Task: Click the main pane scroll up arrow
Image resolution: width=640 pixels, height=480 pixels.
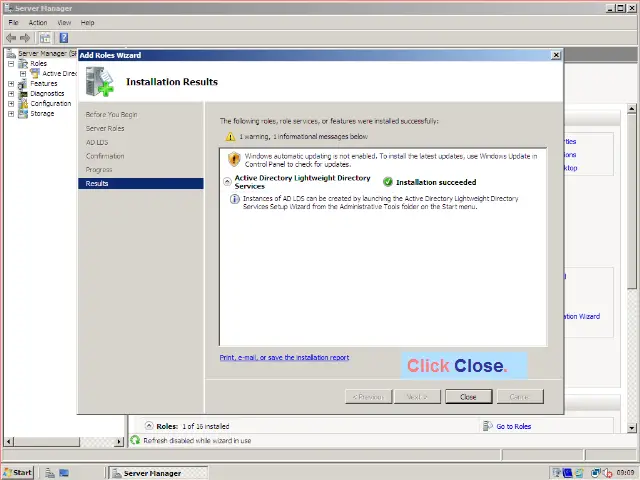Action: (x=632, y=109)
